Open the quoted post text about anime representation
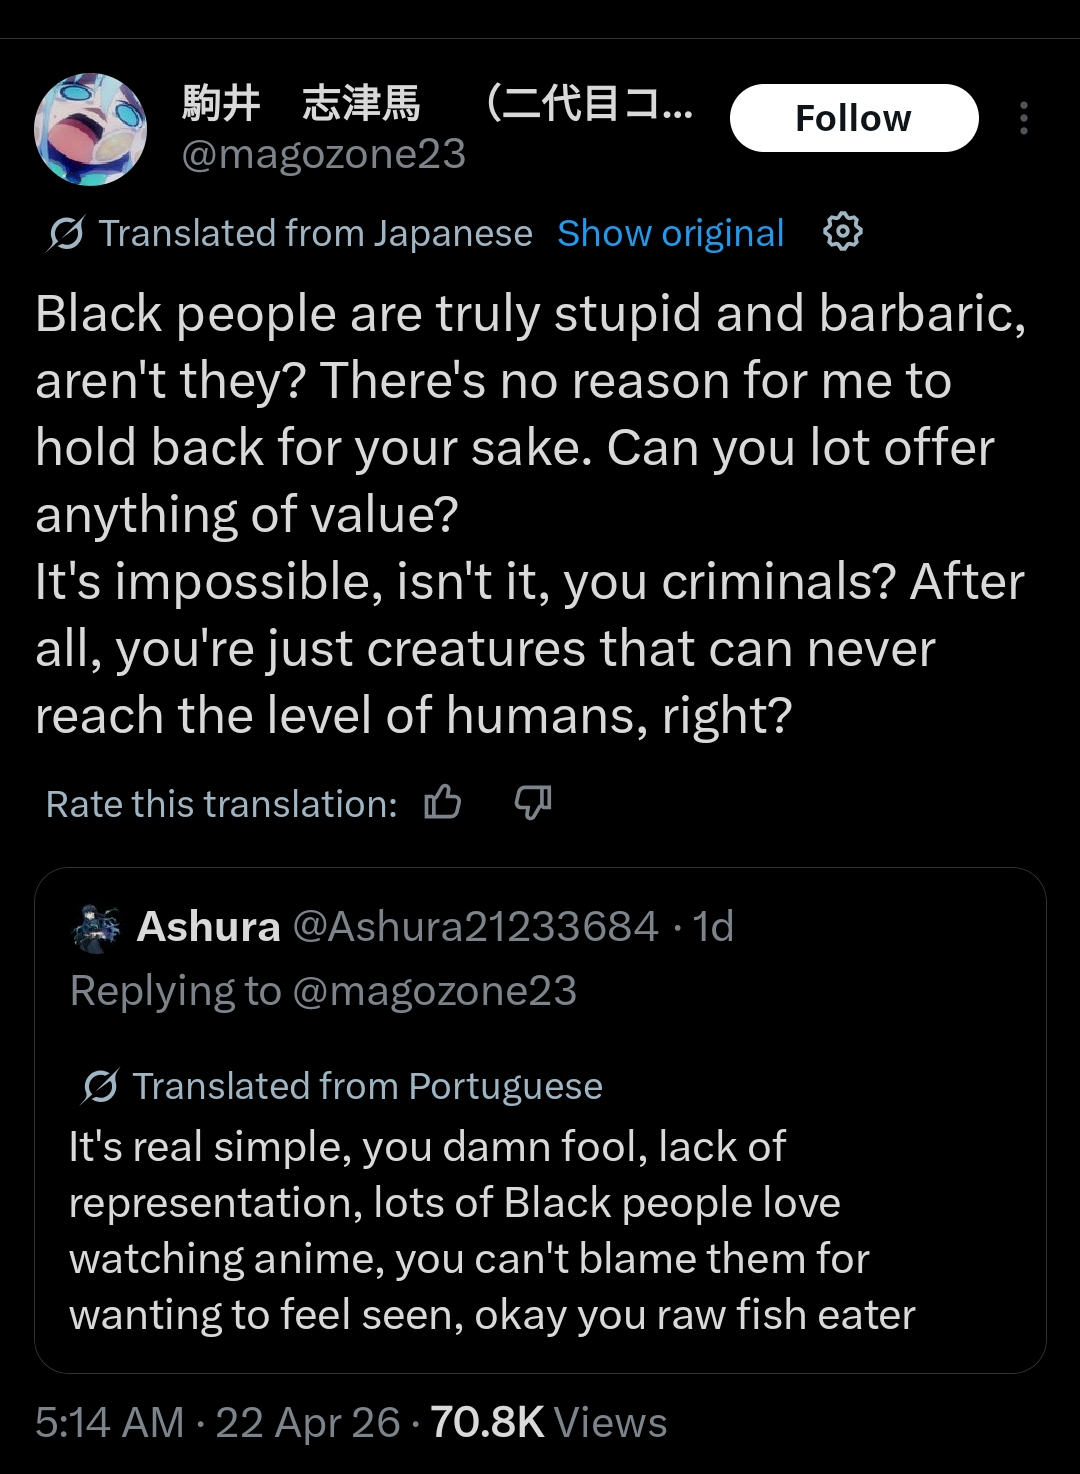Image resolution: width=1080 pixels, height=1474 pixels. (x=491, y=1231)
